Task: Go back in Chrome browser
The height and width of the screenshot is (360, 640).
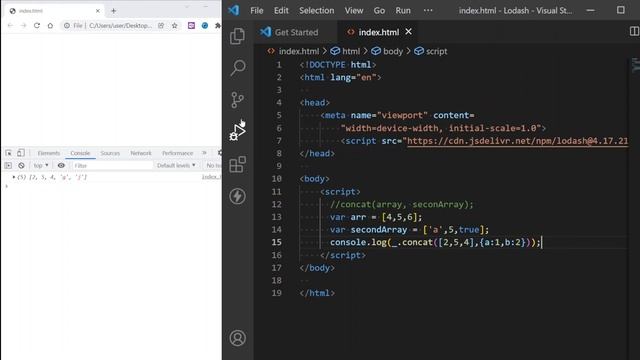Action: (x=11, y=25)
